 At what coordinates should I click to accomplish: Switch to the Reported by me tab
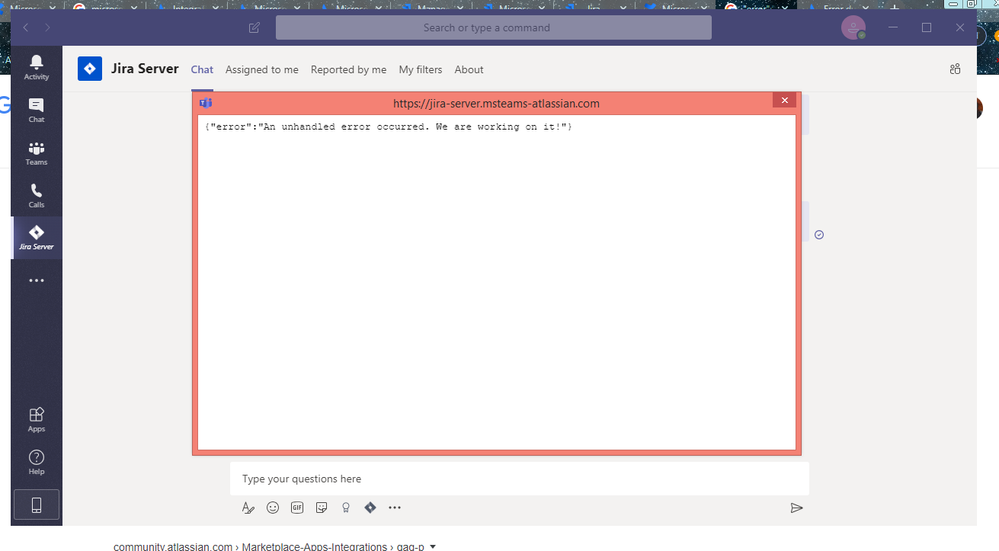coord(349,69)
